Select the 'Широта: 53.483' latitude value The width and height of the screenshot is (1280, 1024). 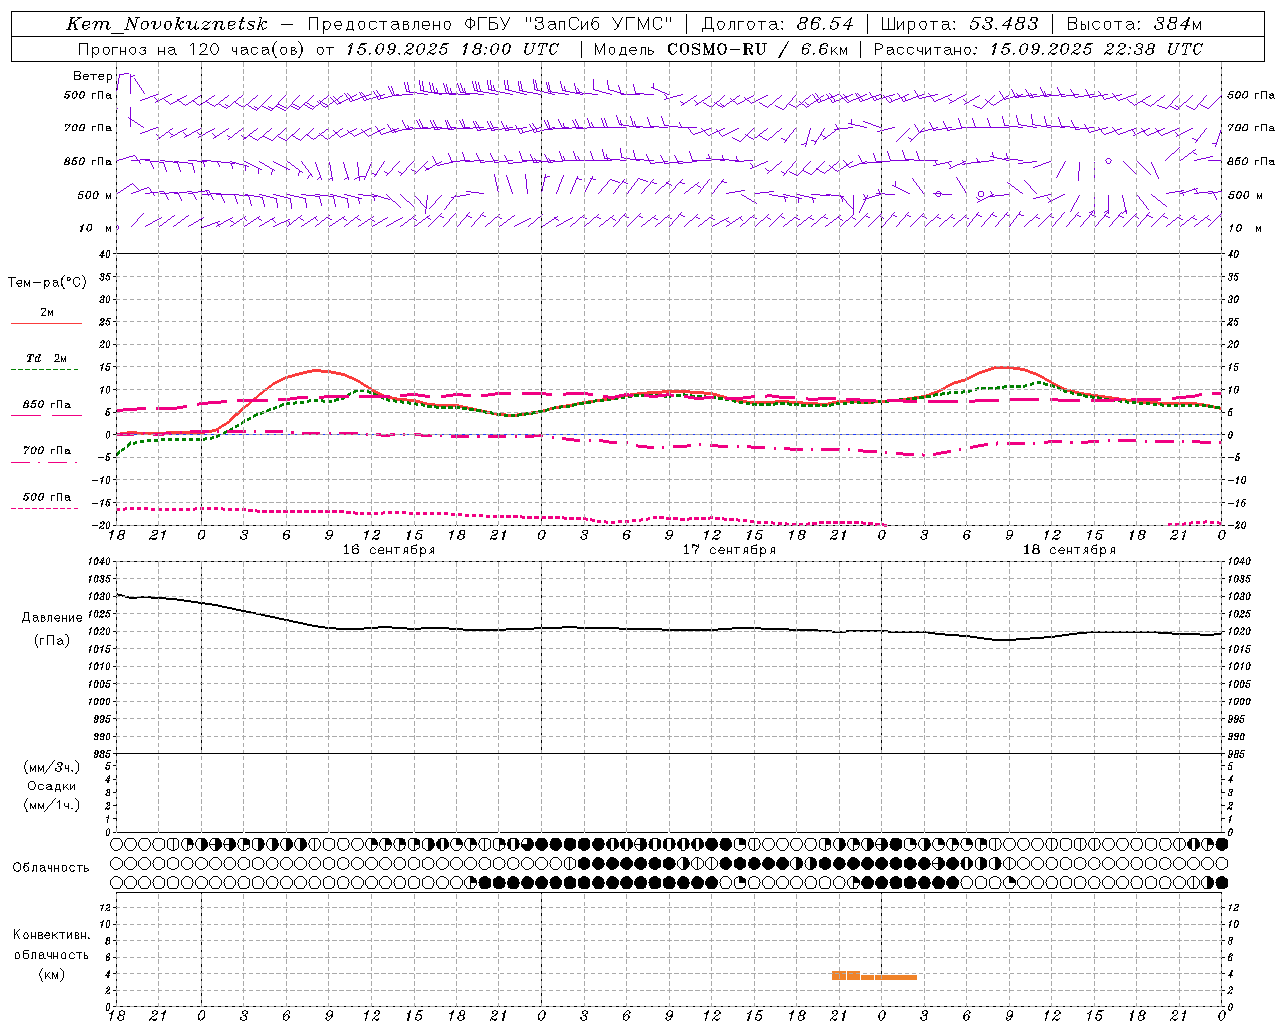960,24
